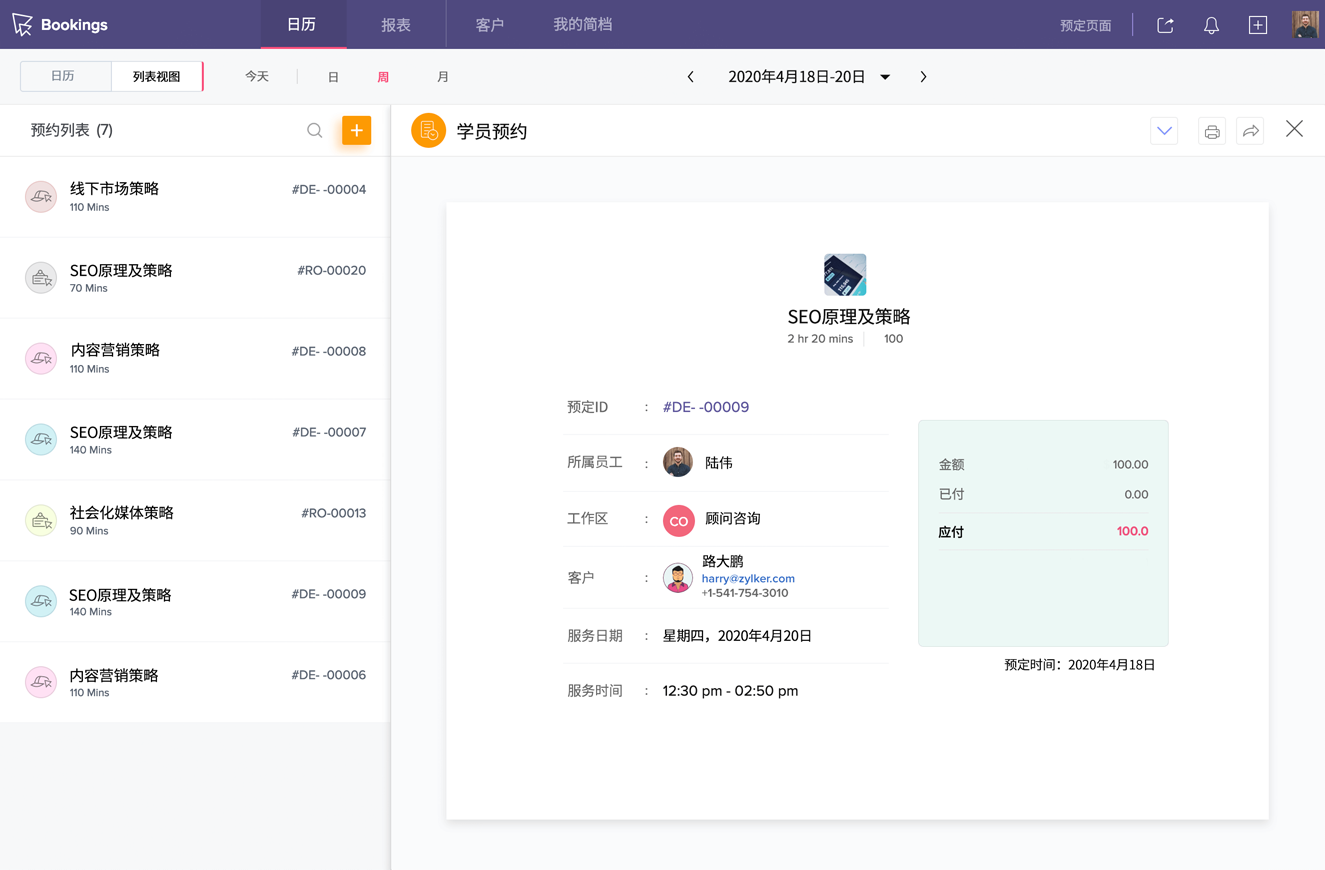Open the notifications bell
This screenshot has height=870, width=1325.
1211,25
